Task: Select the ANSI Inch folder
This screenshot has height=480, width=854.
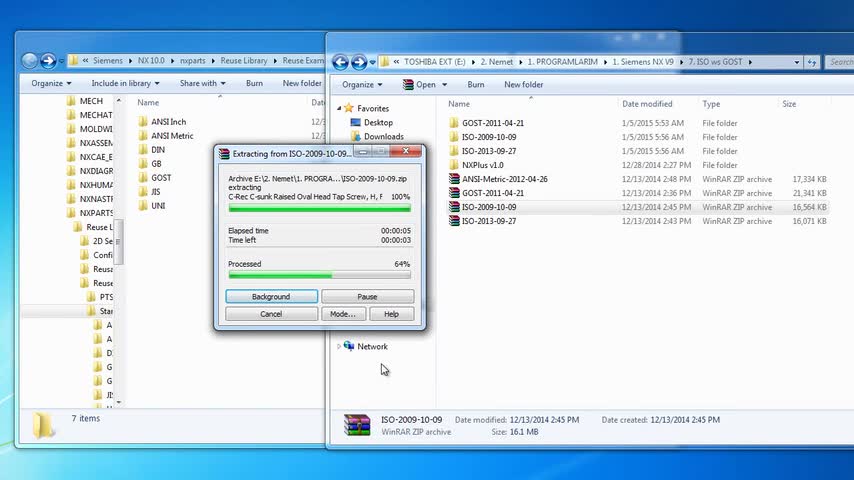Action: coord(168,122)
